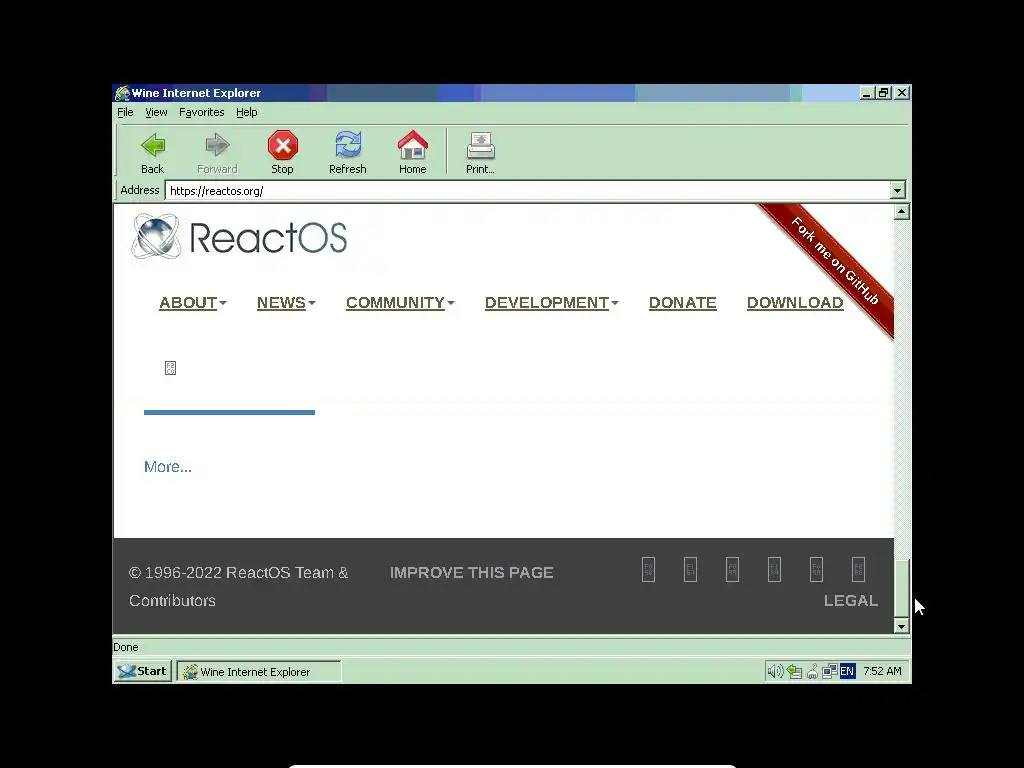This screenshot has width=1024, height=768.
Task: Open the Help menu
Action: pos(247,112)
